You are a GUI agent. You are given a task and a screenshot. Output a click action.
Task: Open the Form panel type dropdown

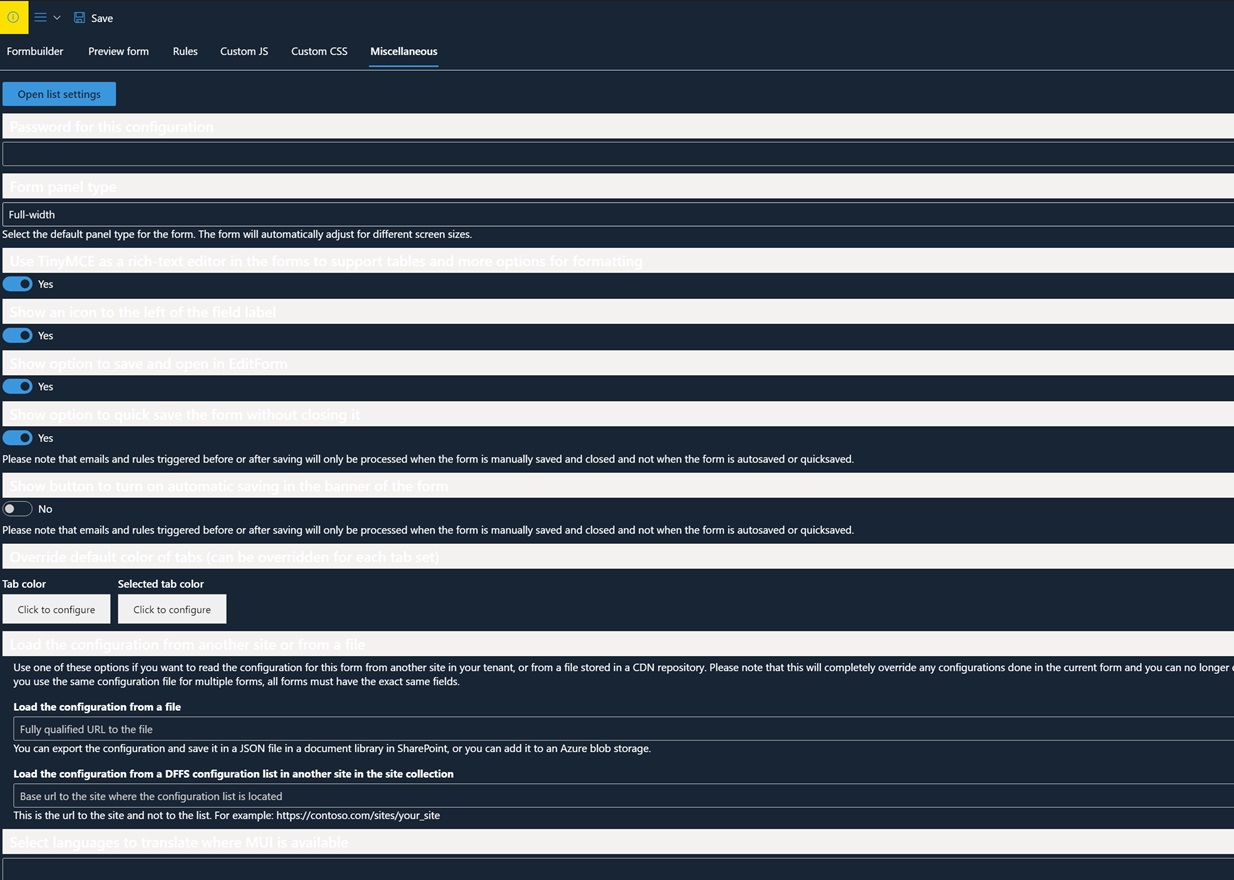[x=617, y=214]
